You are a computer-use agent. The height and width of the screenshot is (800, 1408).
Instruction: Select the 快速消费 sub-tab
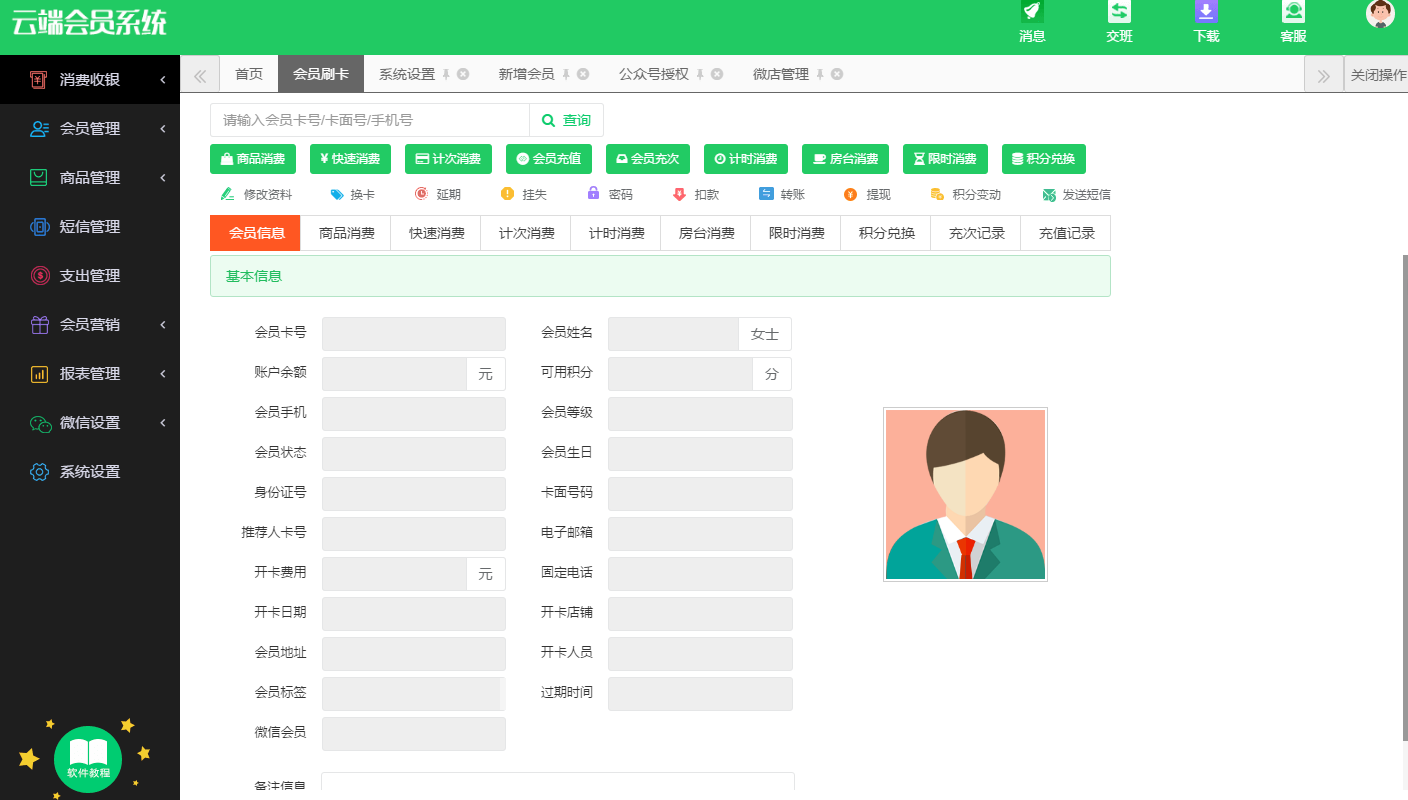coord(436,233)
